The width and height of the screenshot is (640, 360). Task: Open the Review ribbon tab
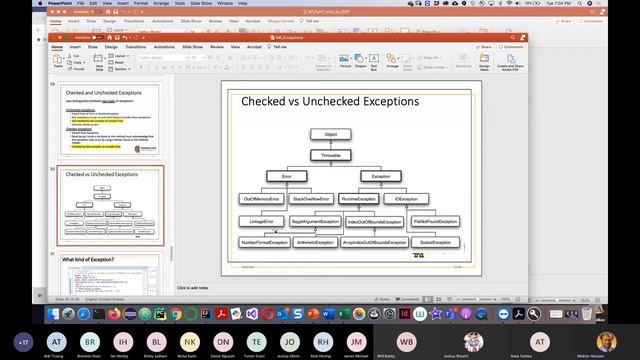click(217, 47)
